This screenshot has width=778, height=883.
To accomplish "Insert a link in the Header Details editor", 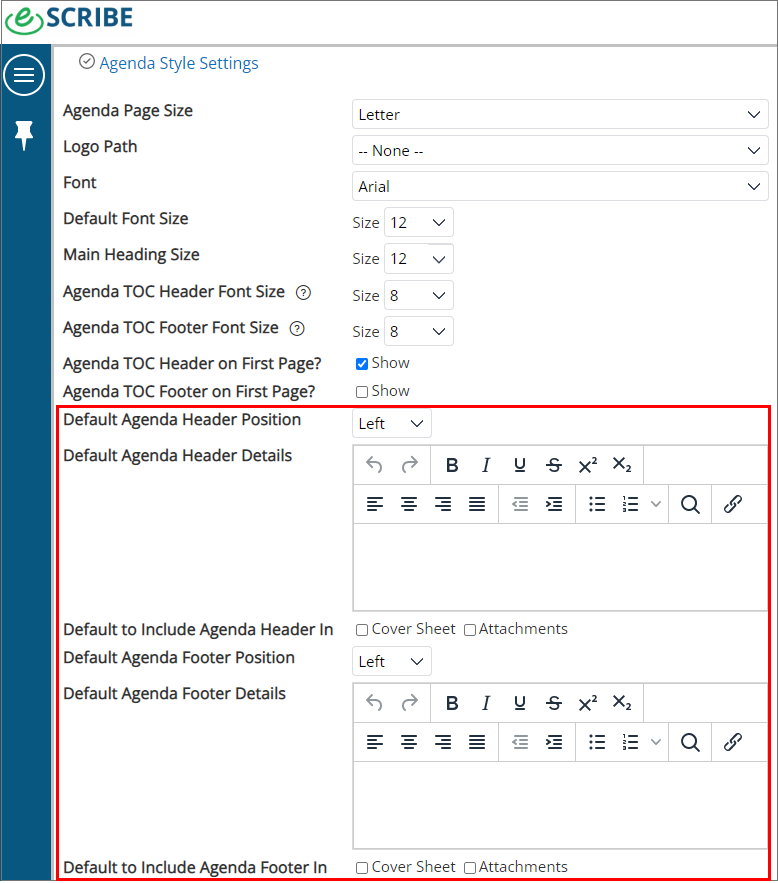I will coord(732,504).
